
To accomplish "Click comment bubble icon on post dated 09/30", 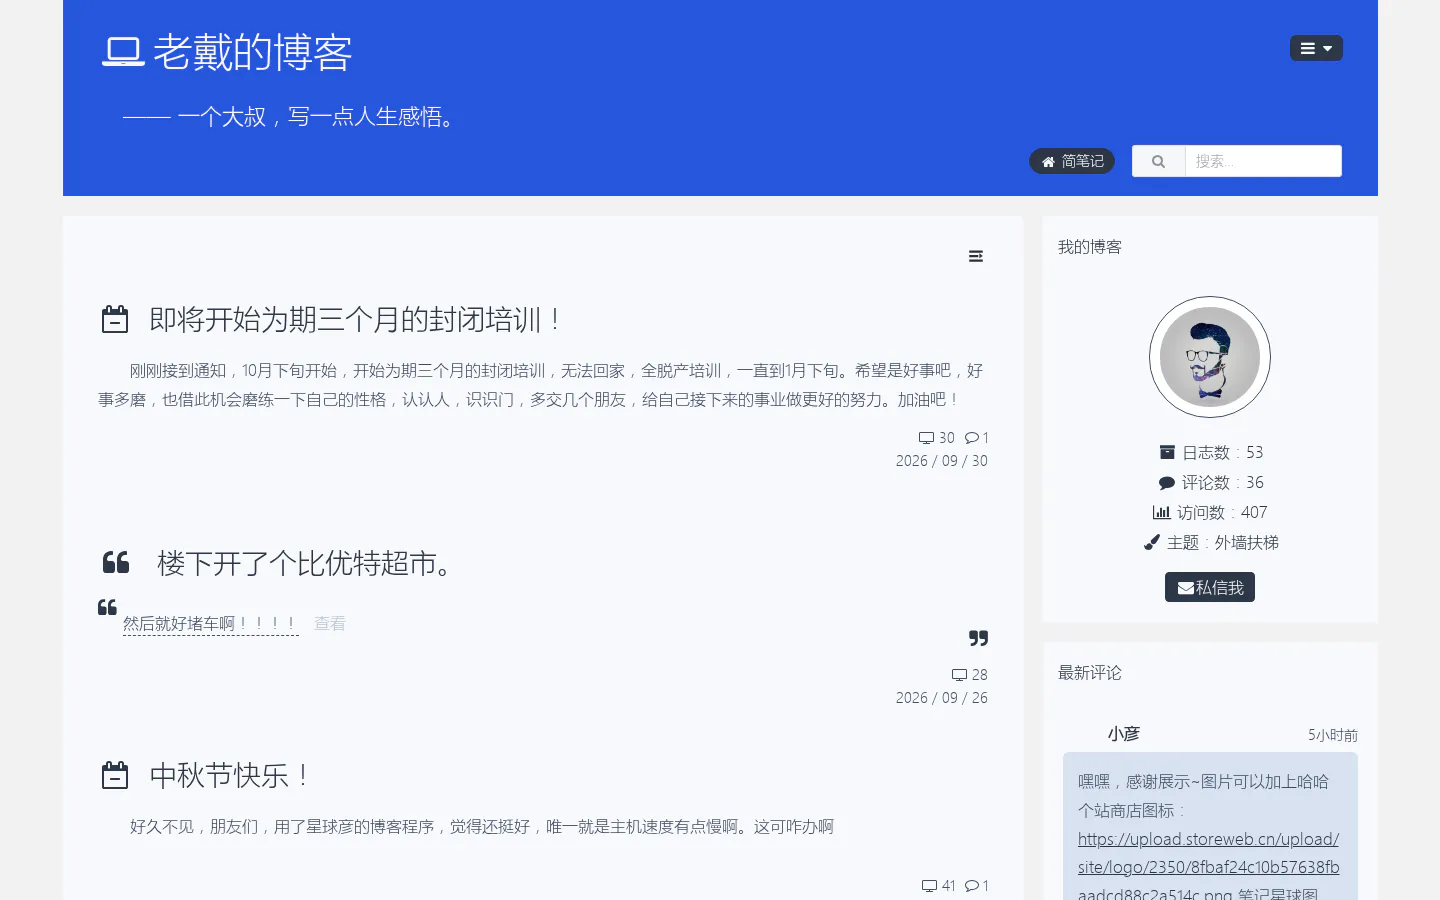I will click(971, 438).
